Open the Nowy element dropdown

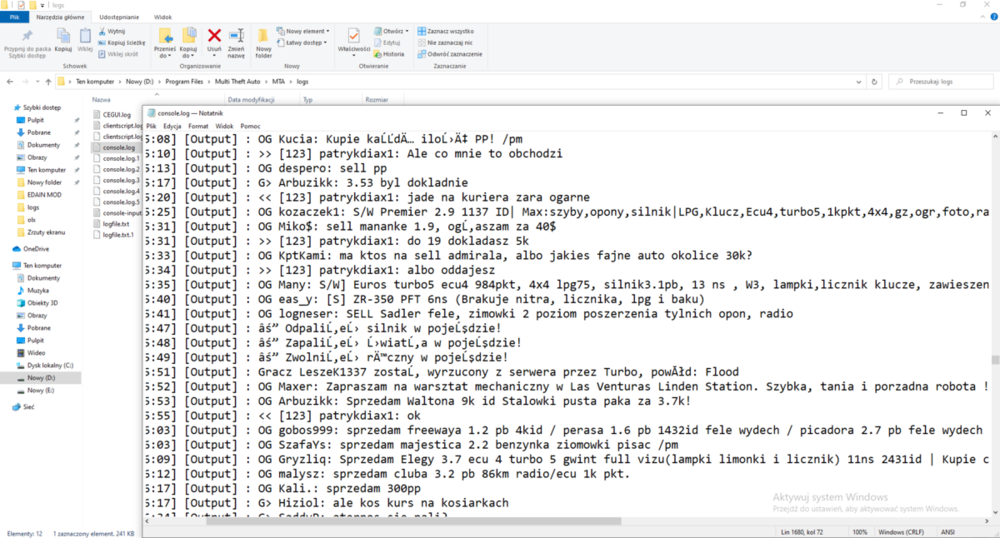click(x=303, y=31)
